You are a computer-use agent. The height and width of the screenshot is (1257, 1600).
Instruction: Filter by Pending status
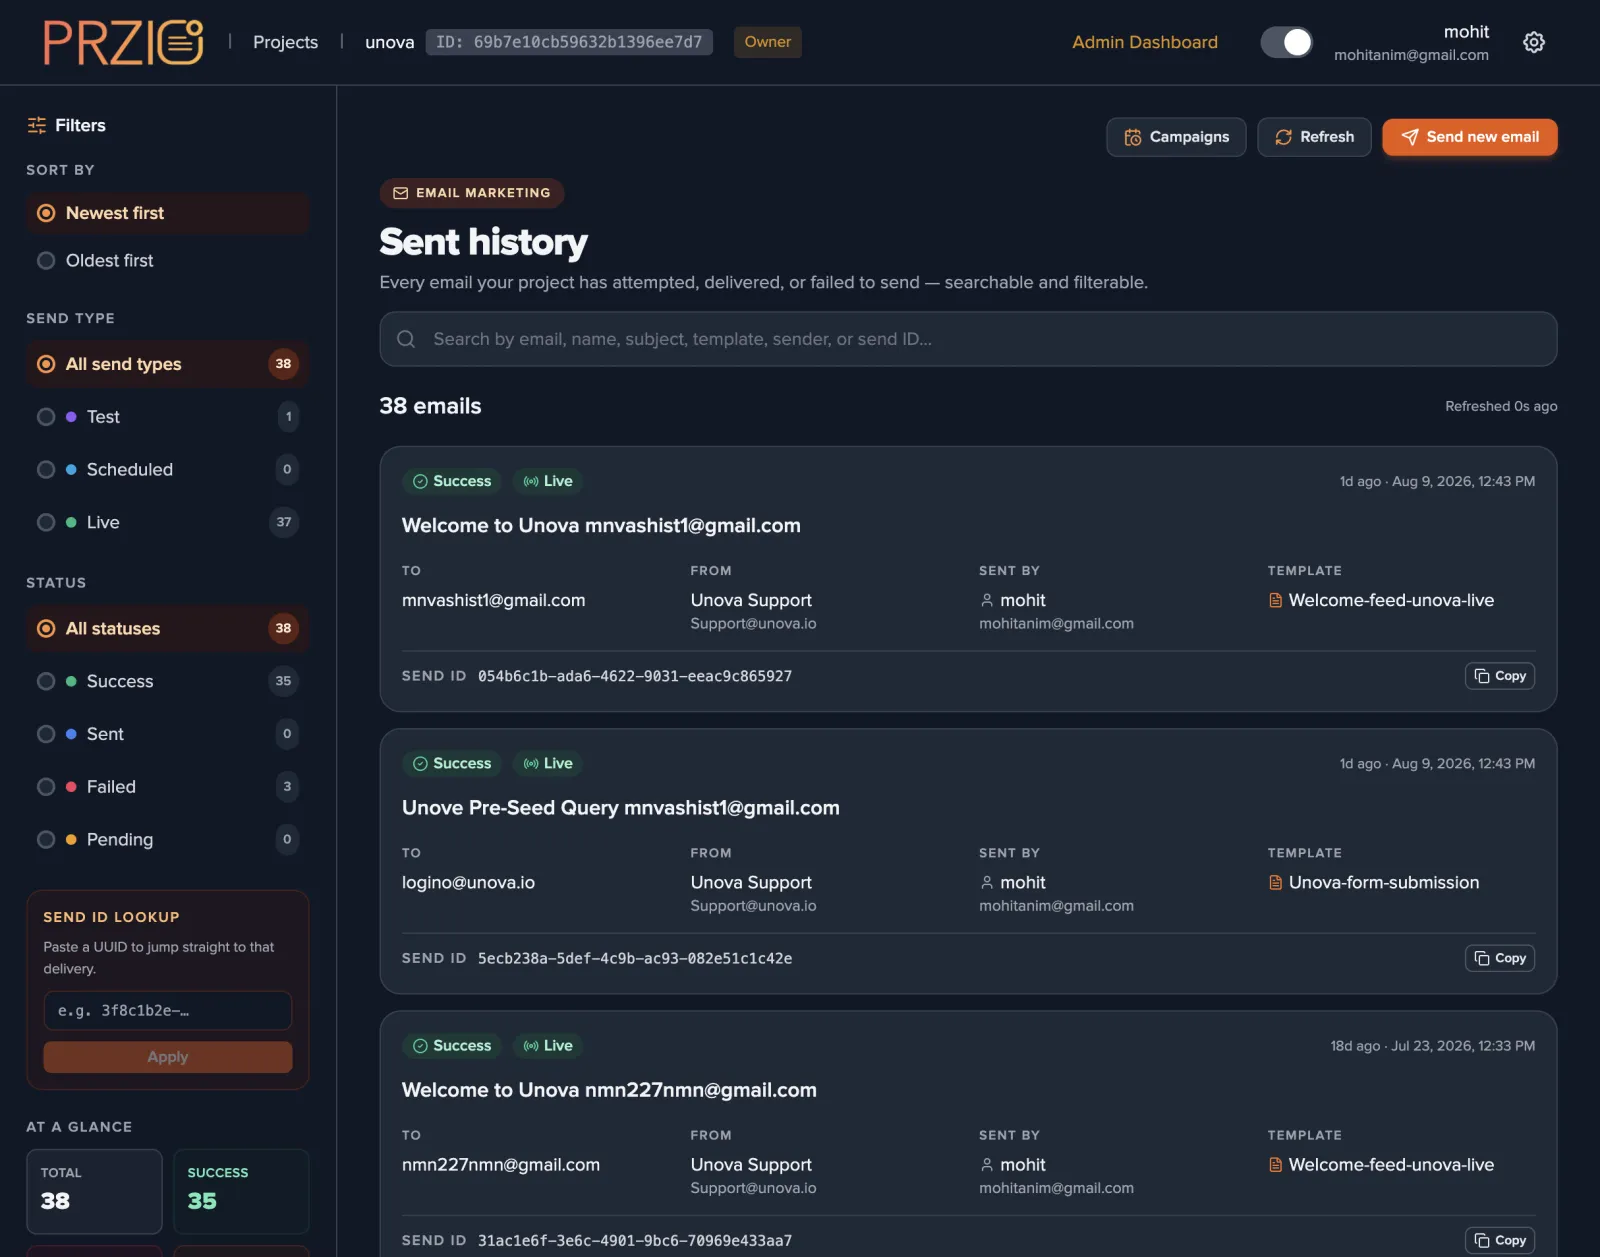(x=167, y=839)
